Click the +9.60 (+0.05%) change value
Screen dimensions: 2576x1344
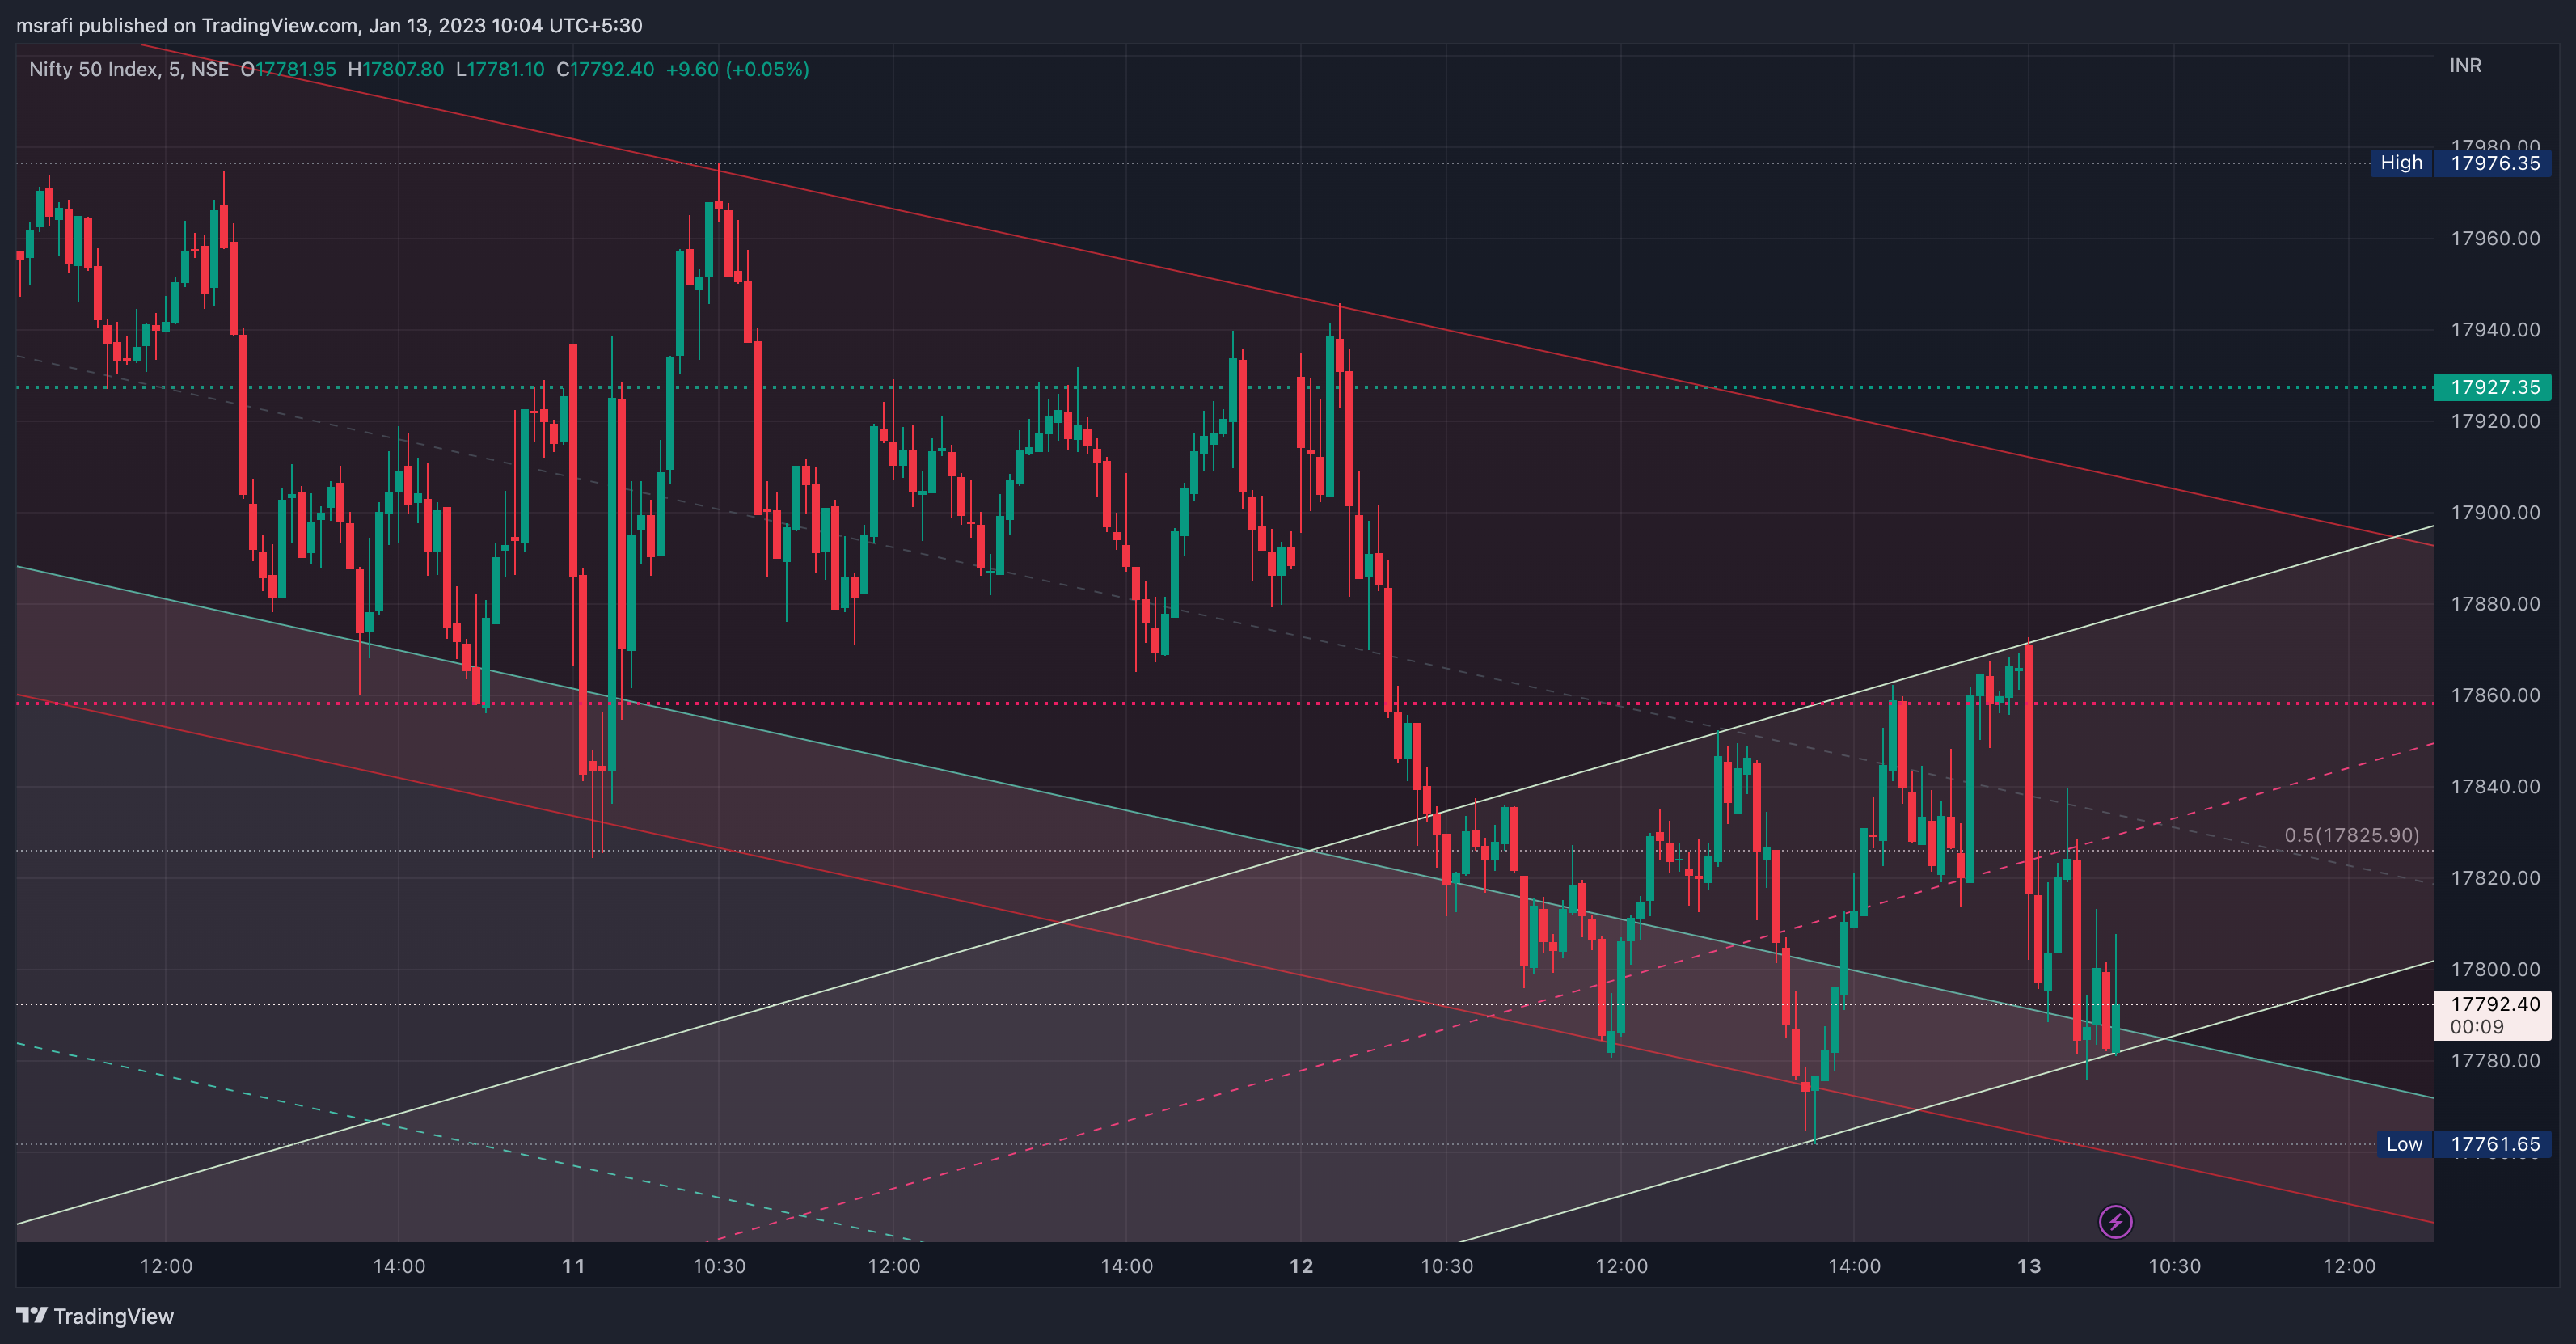click(x=738, y=69)
